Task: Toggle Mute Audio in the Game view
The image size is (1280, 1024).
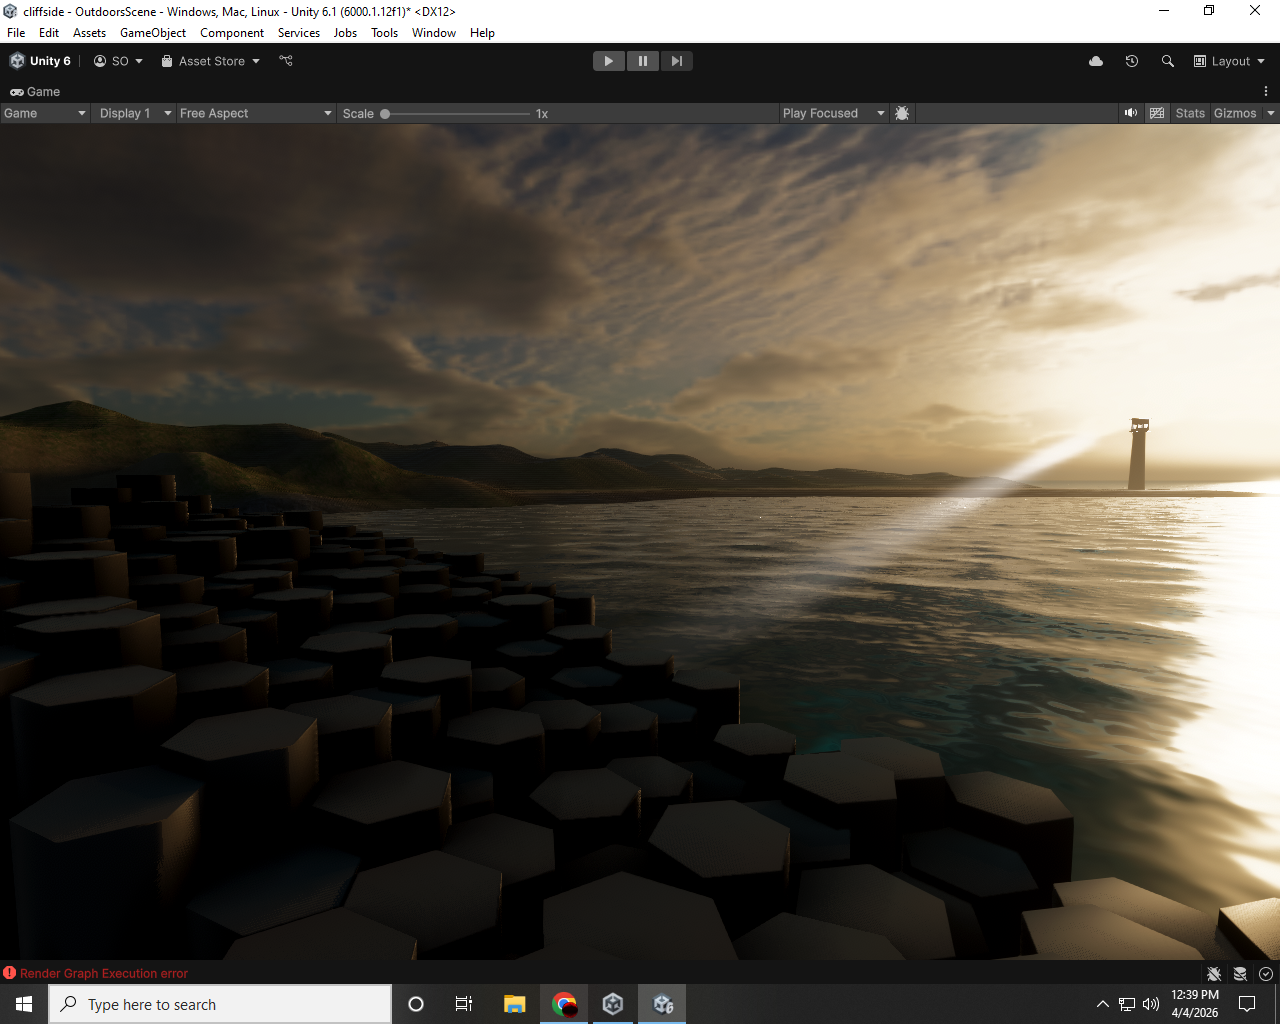Action: tap(1130, 113)
